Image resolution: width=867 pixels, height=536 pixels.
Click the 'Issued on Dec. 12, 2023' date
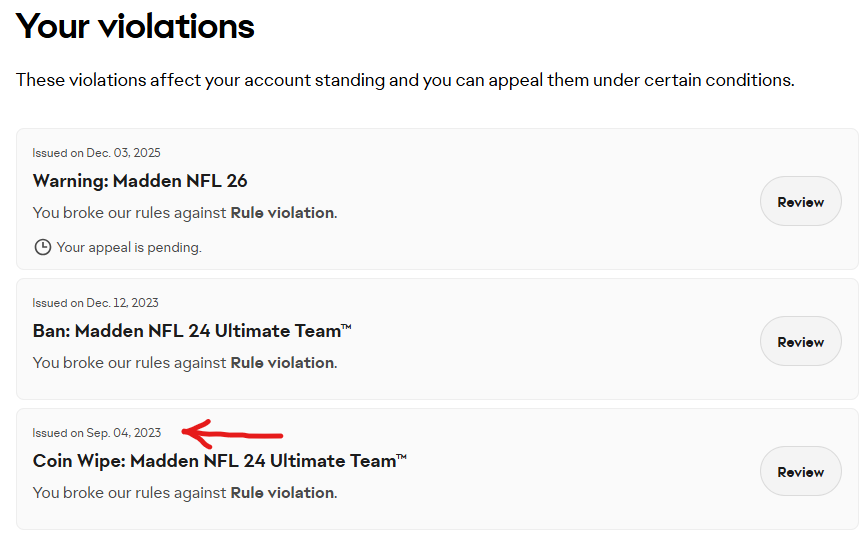95,303
